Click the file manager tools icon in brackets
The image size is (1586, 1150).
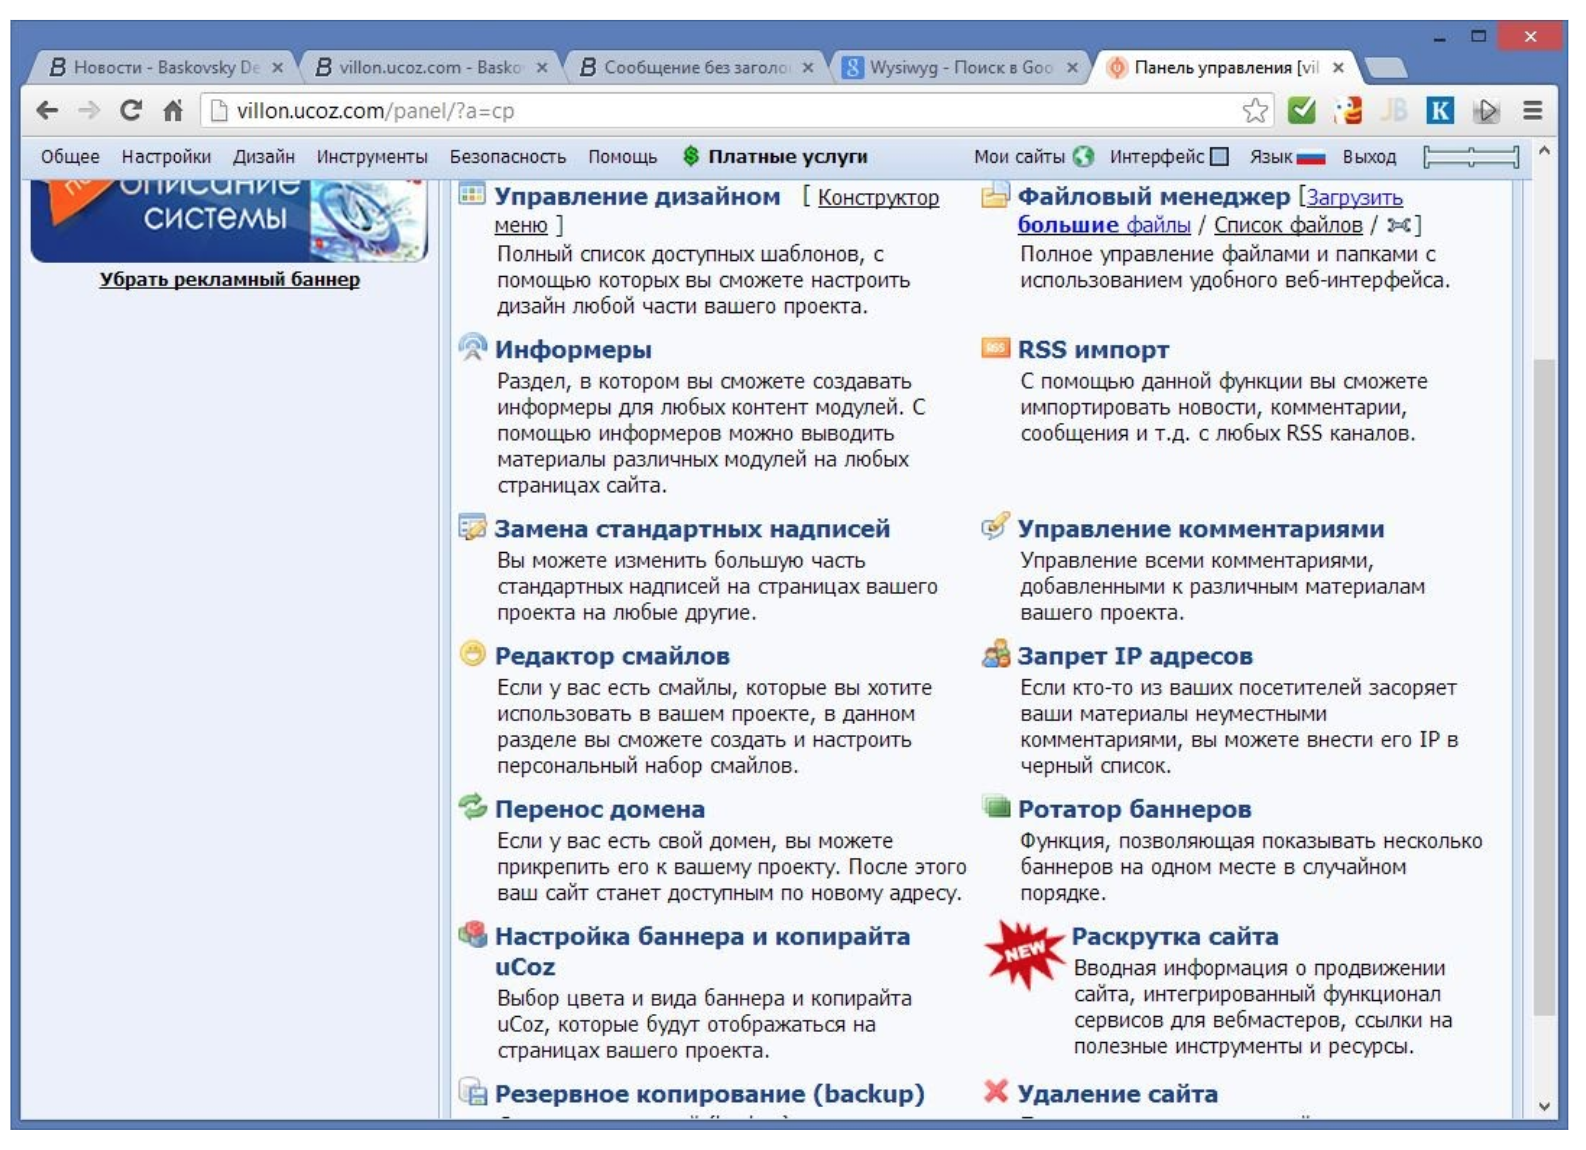click(x=1398, y=225)
